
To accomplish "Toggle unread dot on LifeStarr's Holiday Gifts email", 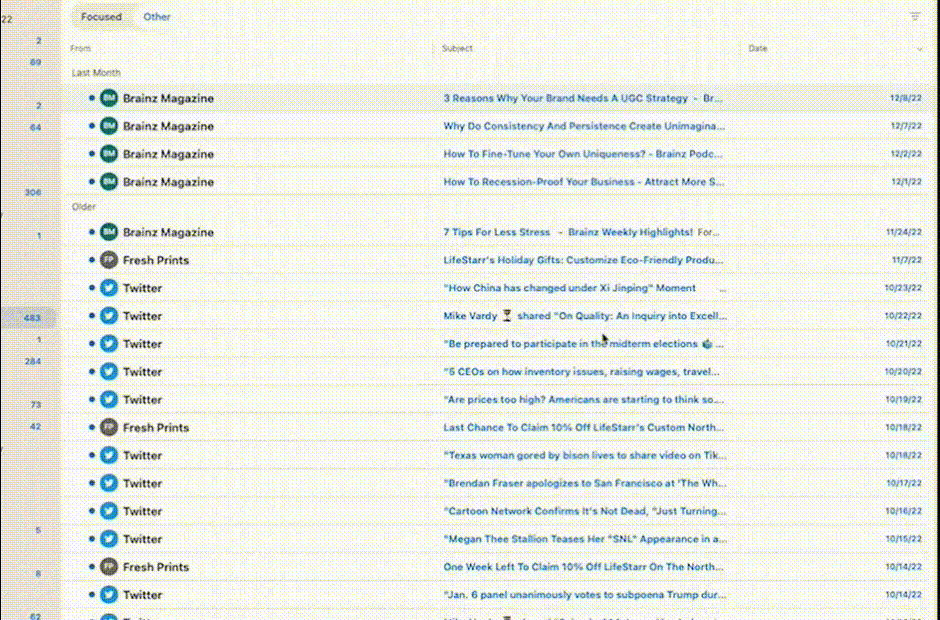I will 92,260.
